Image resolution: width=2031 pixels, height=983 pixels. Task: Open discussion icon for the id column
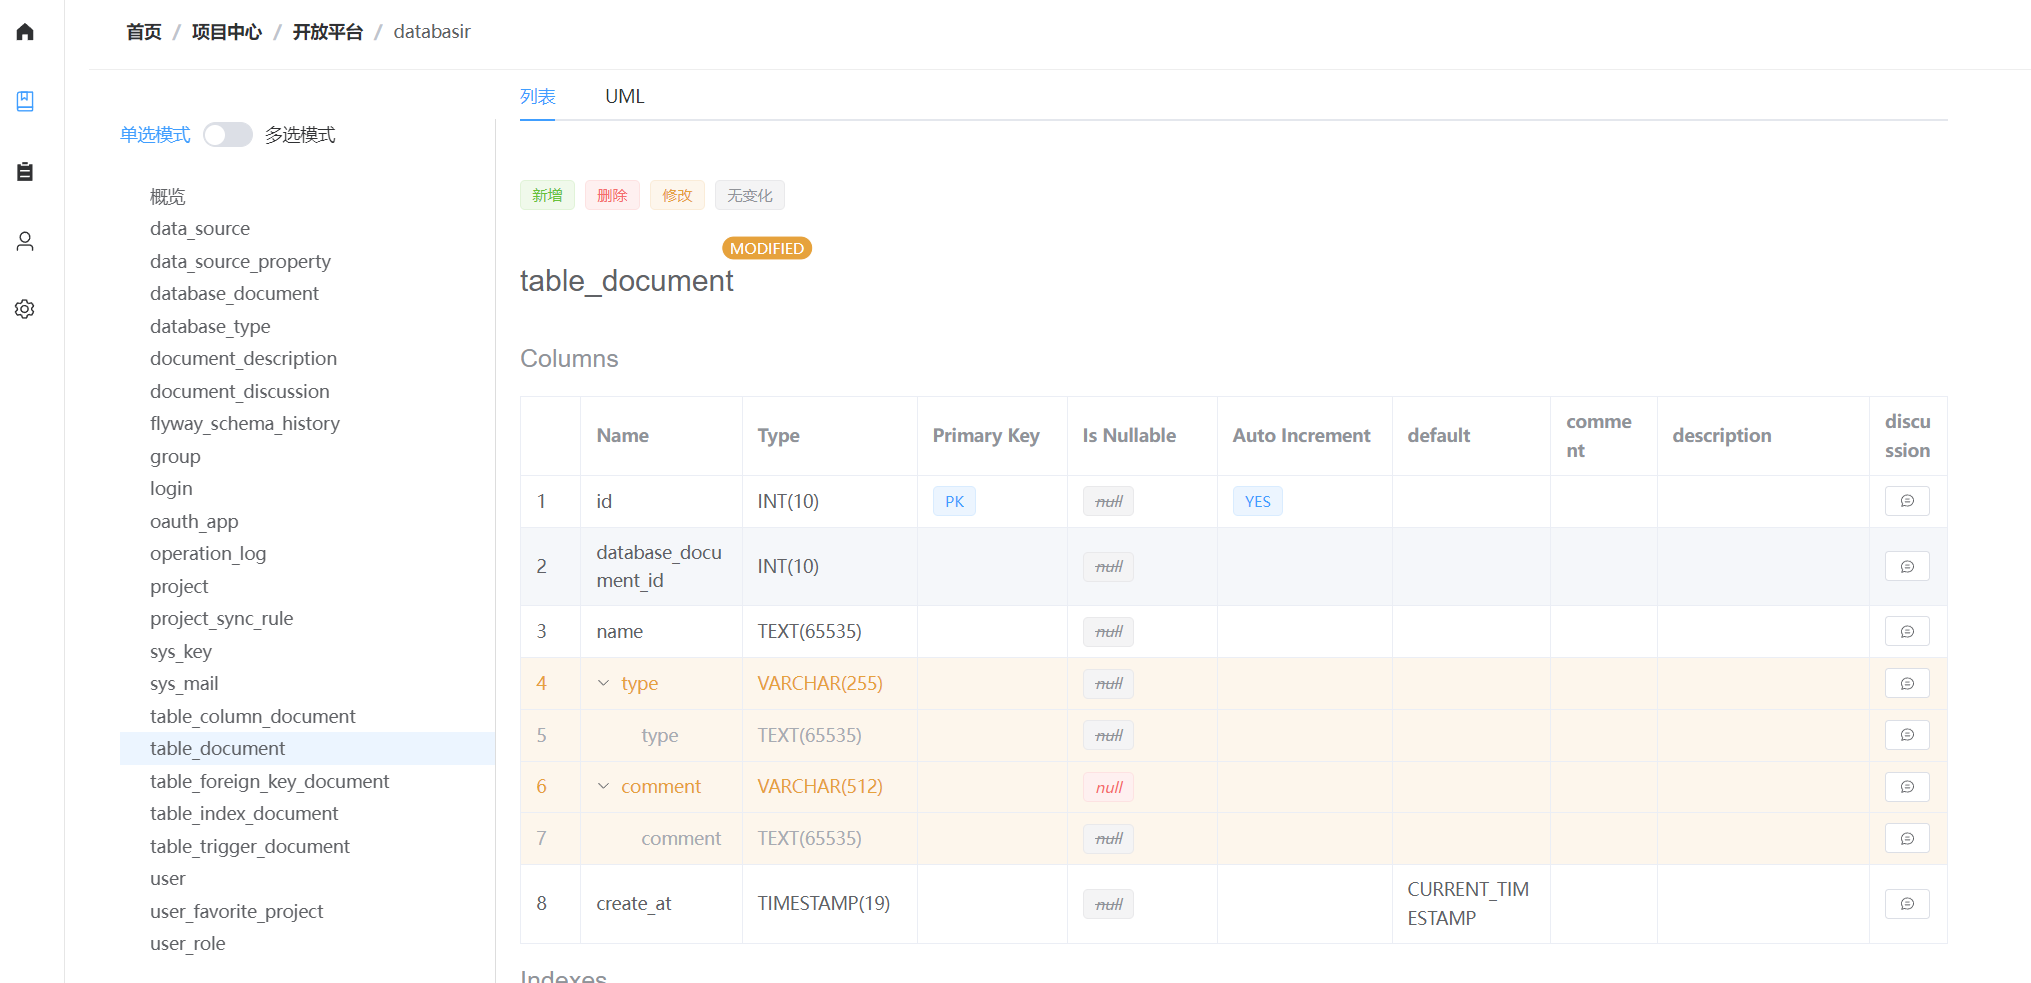1906,501
